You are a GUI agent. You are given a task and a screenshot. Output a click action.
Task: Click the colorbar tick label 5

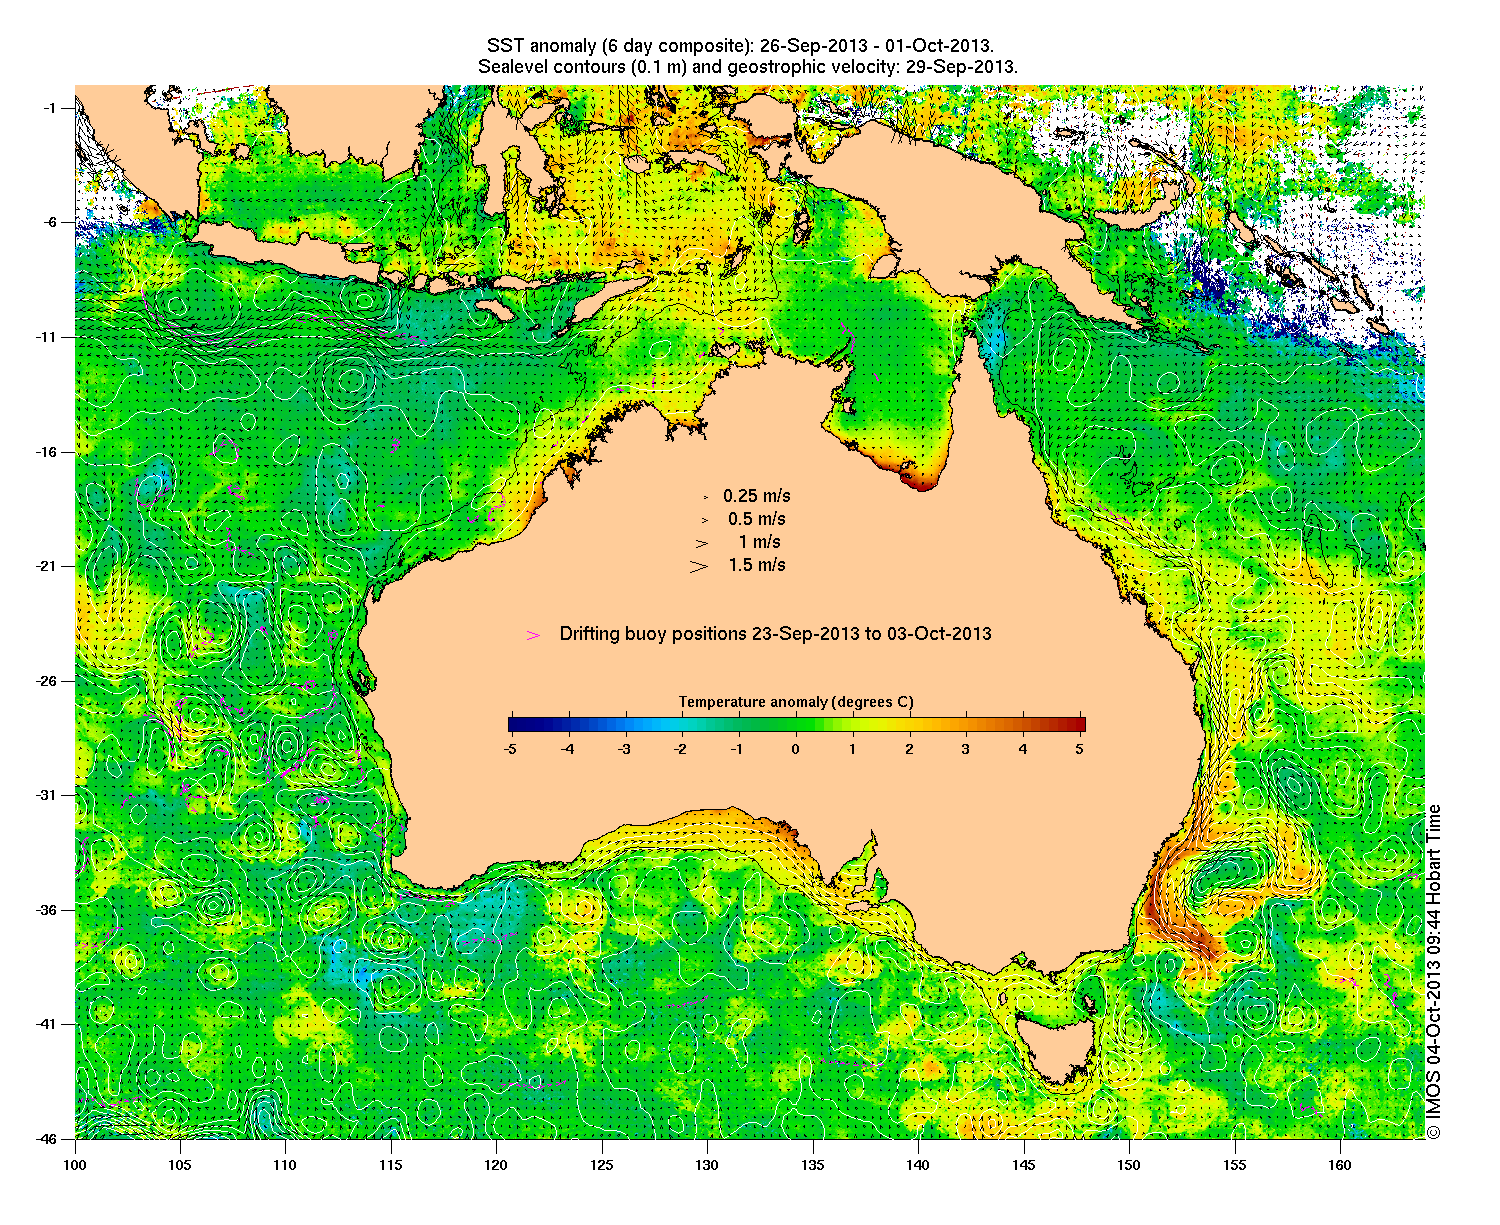(1081, 748)
